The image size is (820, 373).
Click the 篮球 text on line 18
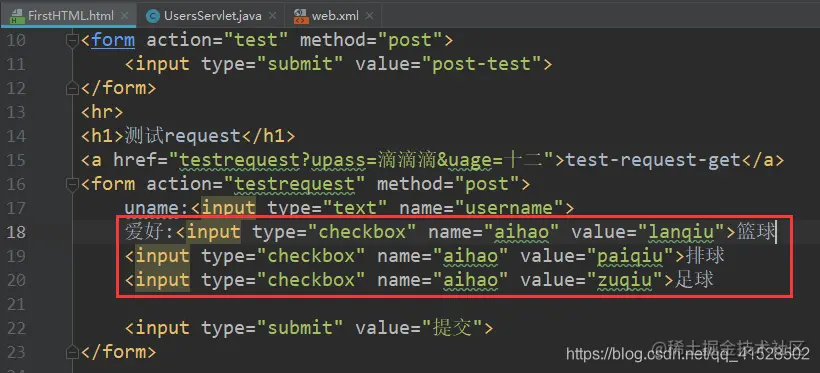pyautogui.click(x=756, y=232)
